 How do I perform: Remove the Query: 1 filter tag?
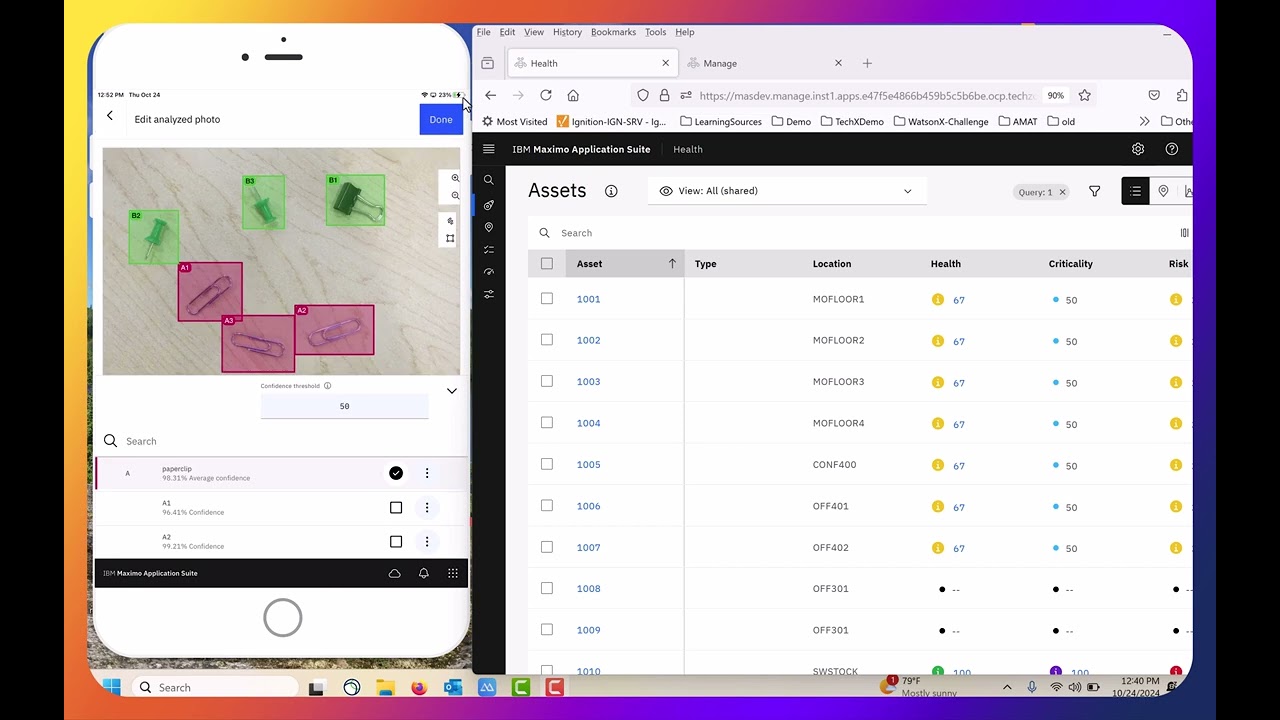[1062, 192]
